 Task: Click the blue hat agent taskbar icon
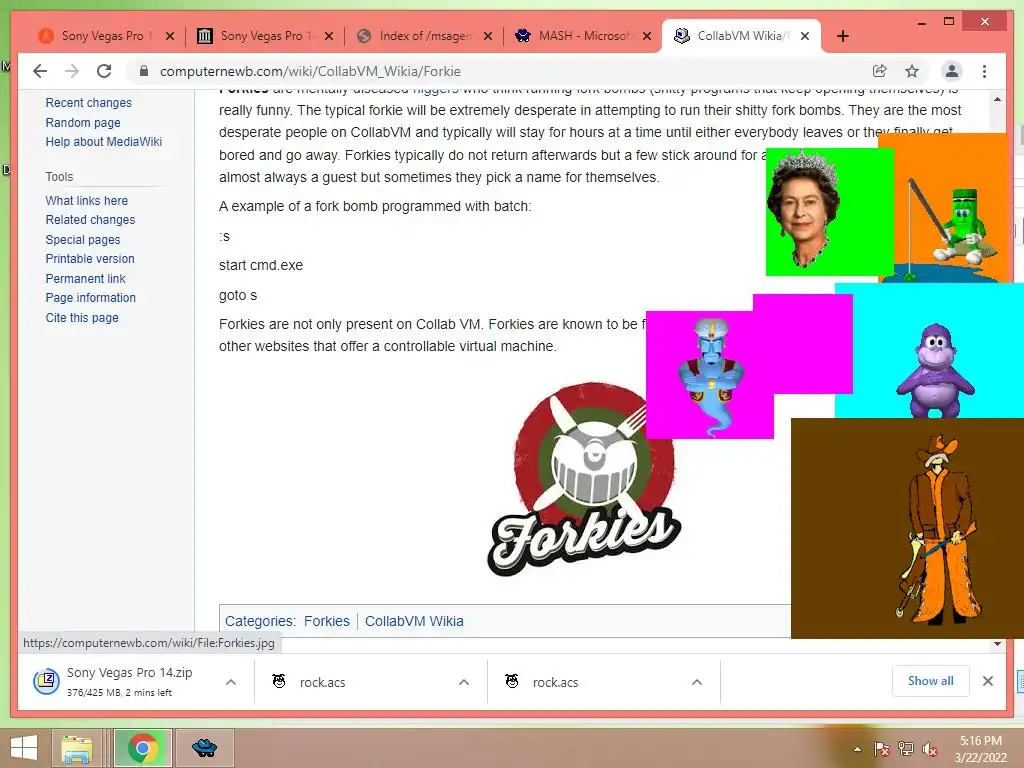204,748
